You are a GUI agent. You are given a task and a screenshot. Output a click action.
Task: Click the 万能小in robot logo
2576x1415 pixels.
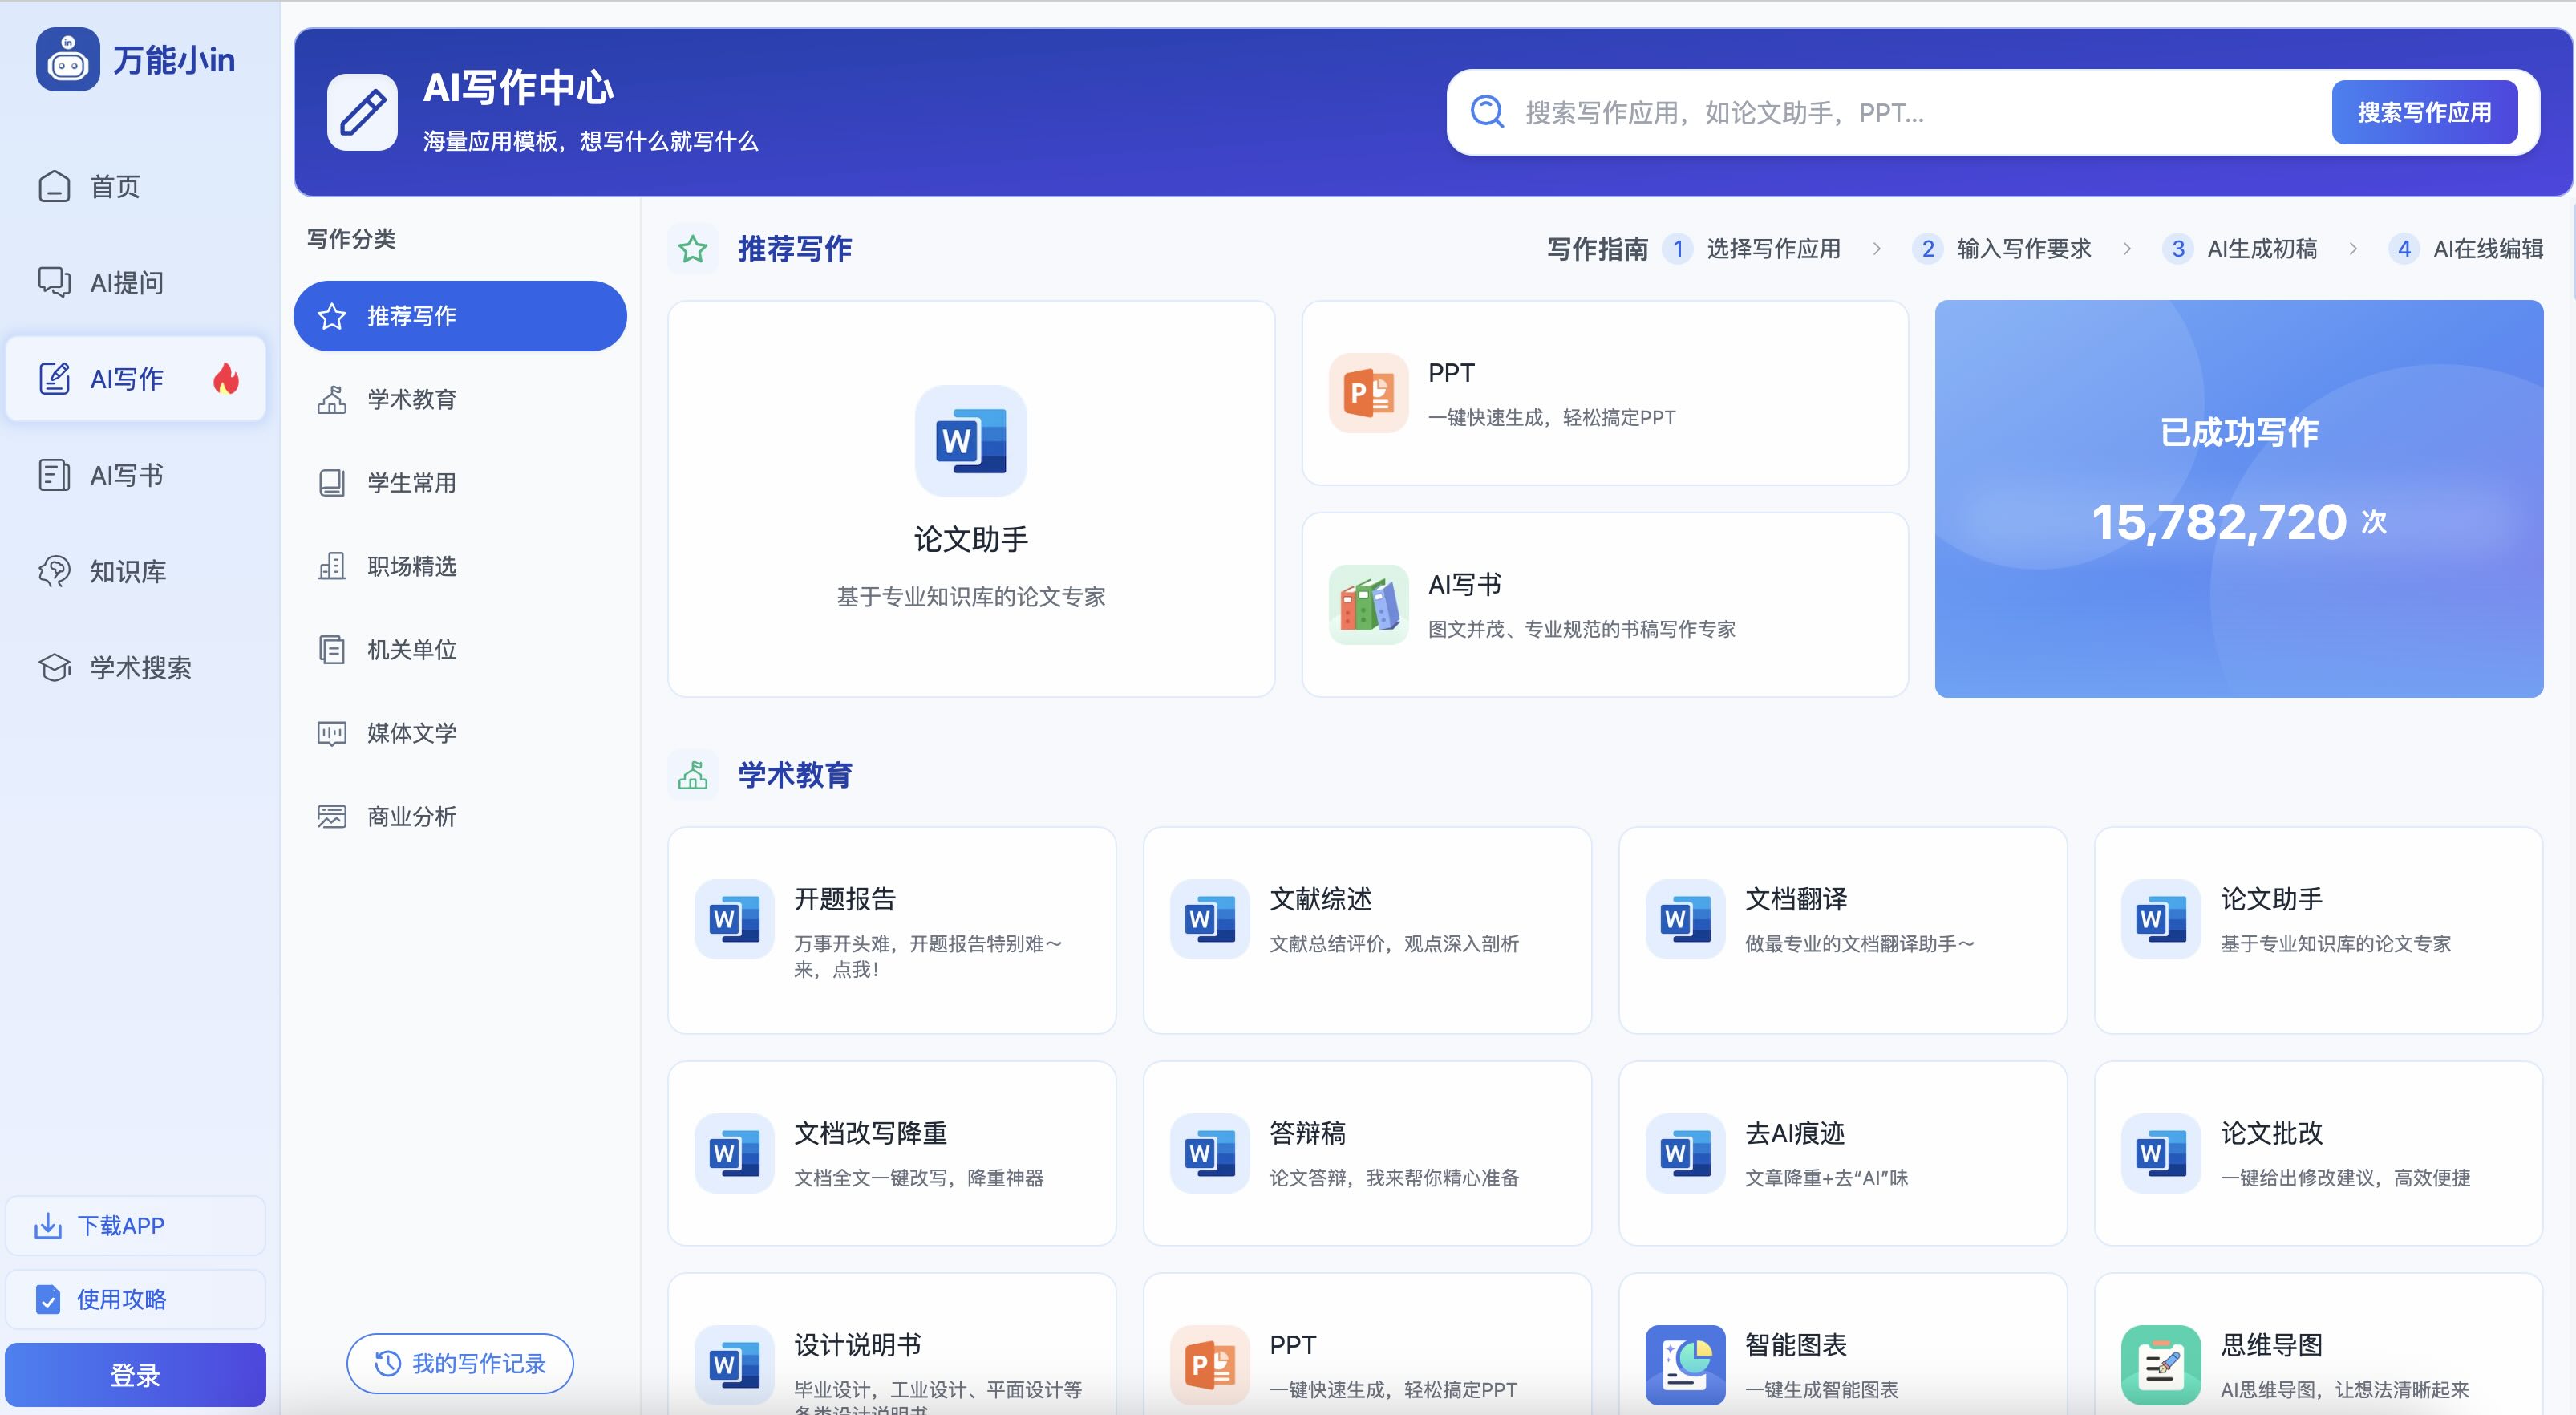coord(68,60)
